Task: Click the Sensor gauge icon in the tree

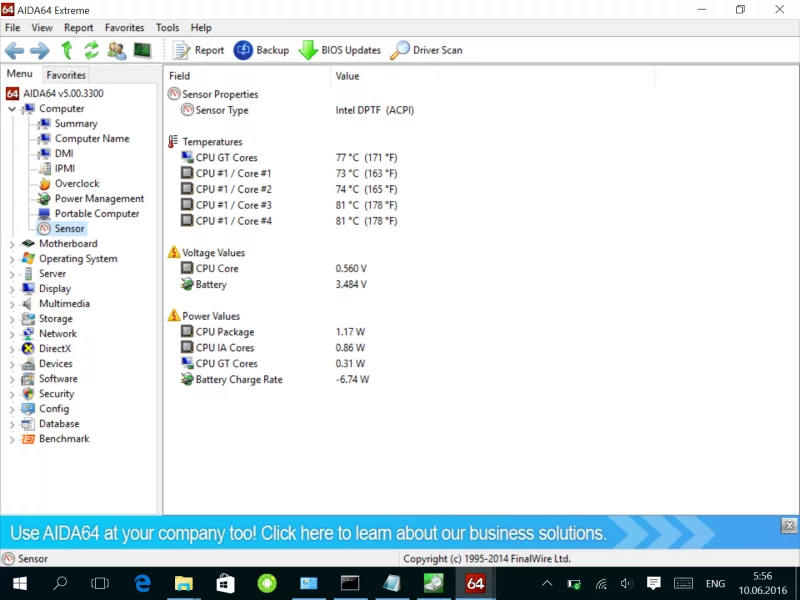Action: click(44, 229)
